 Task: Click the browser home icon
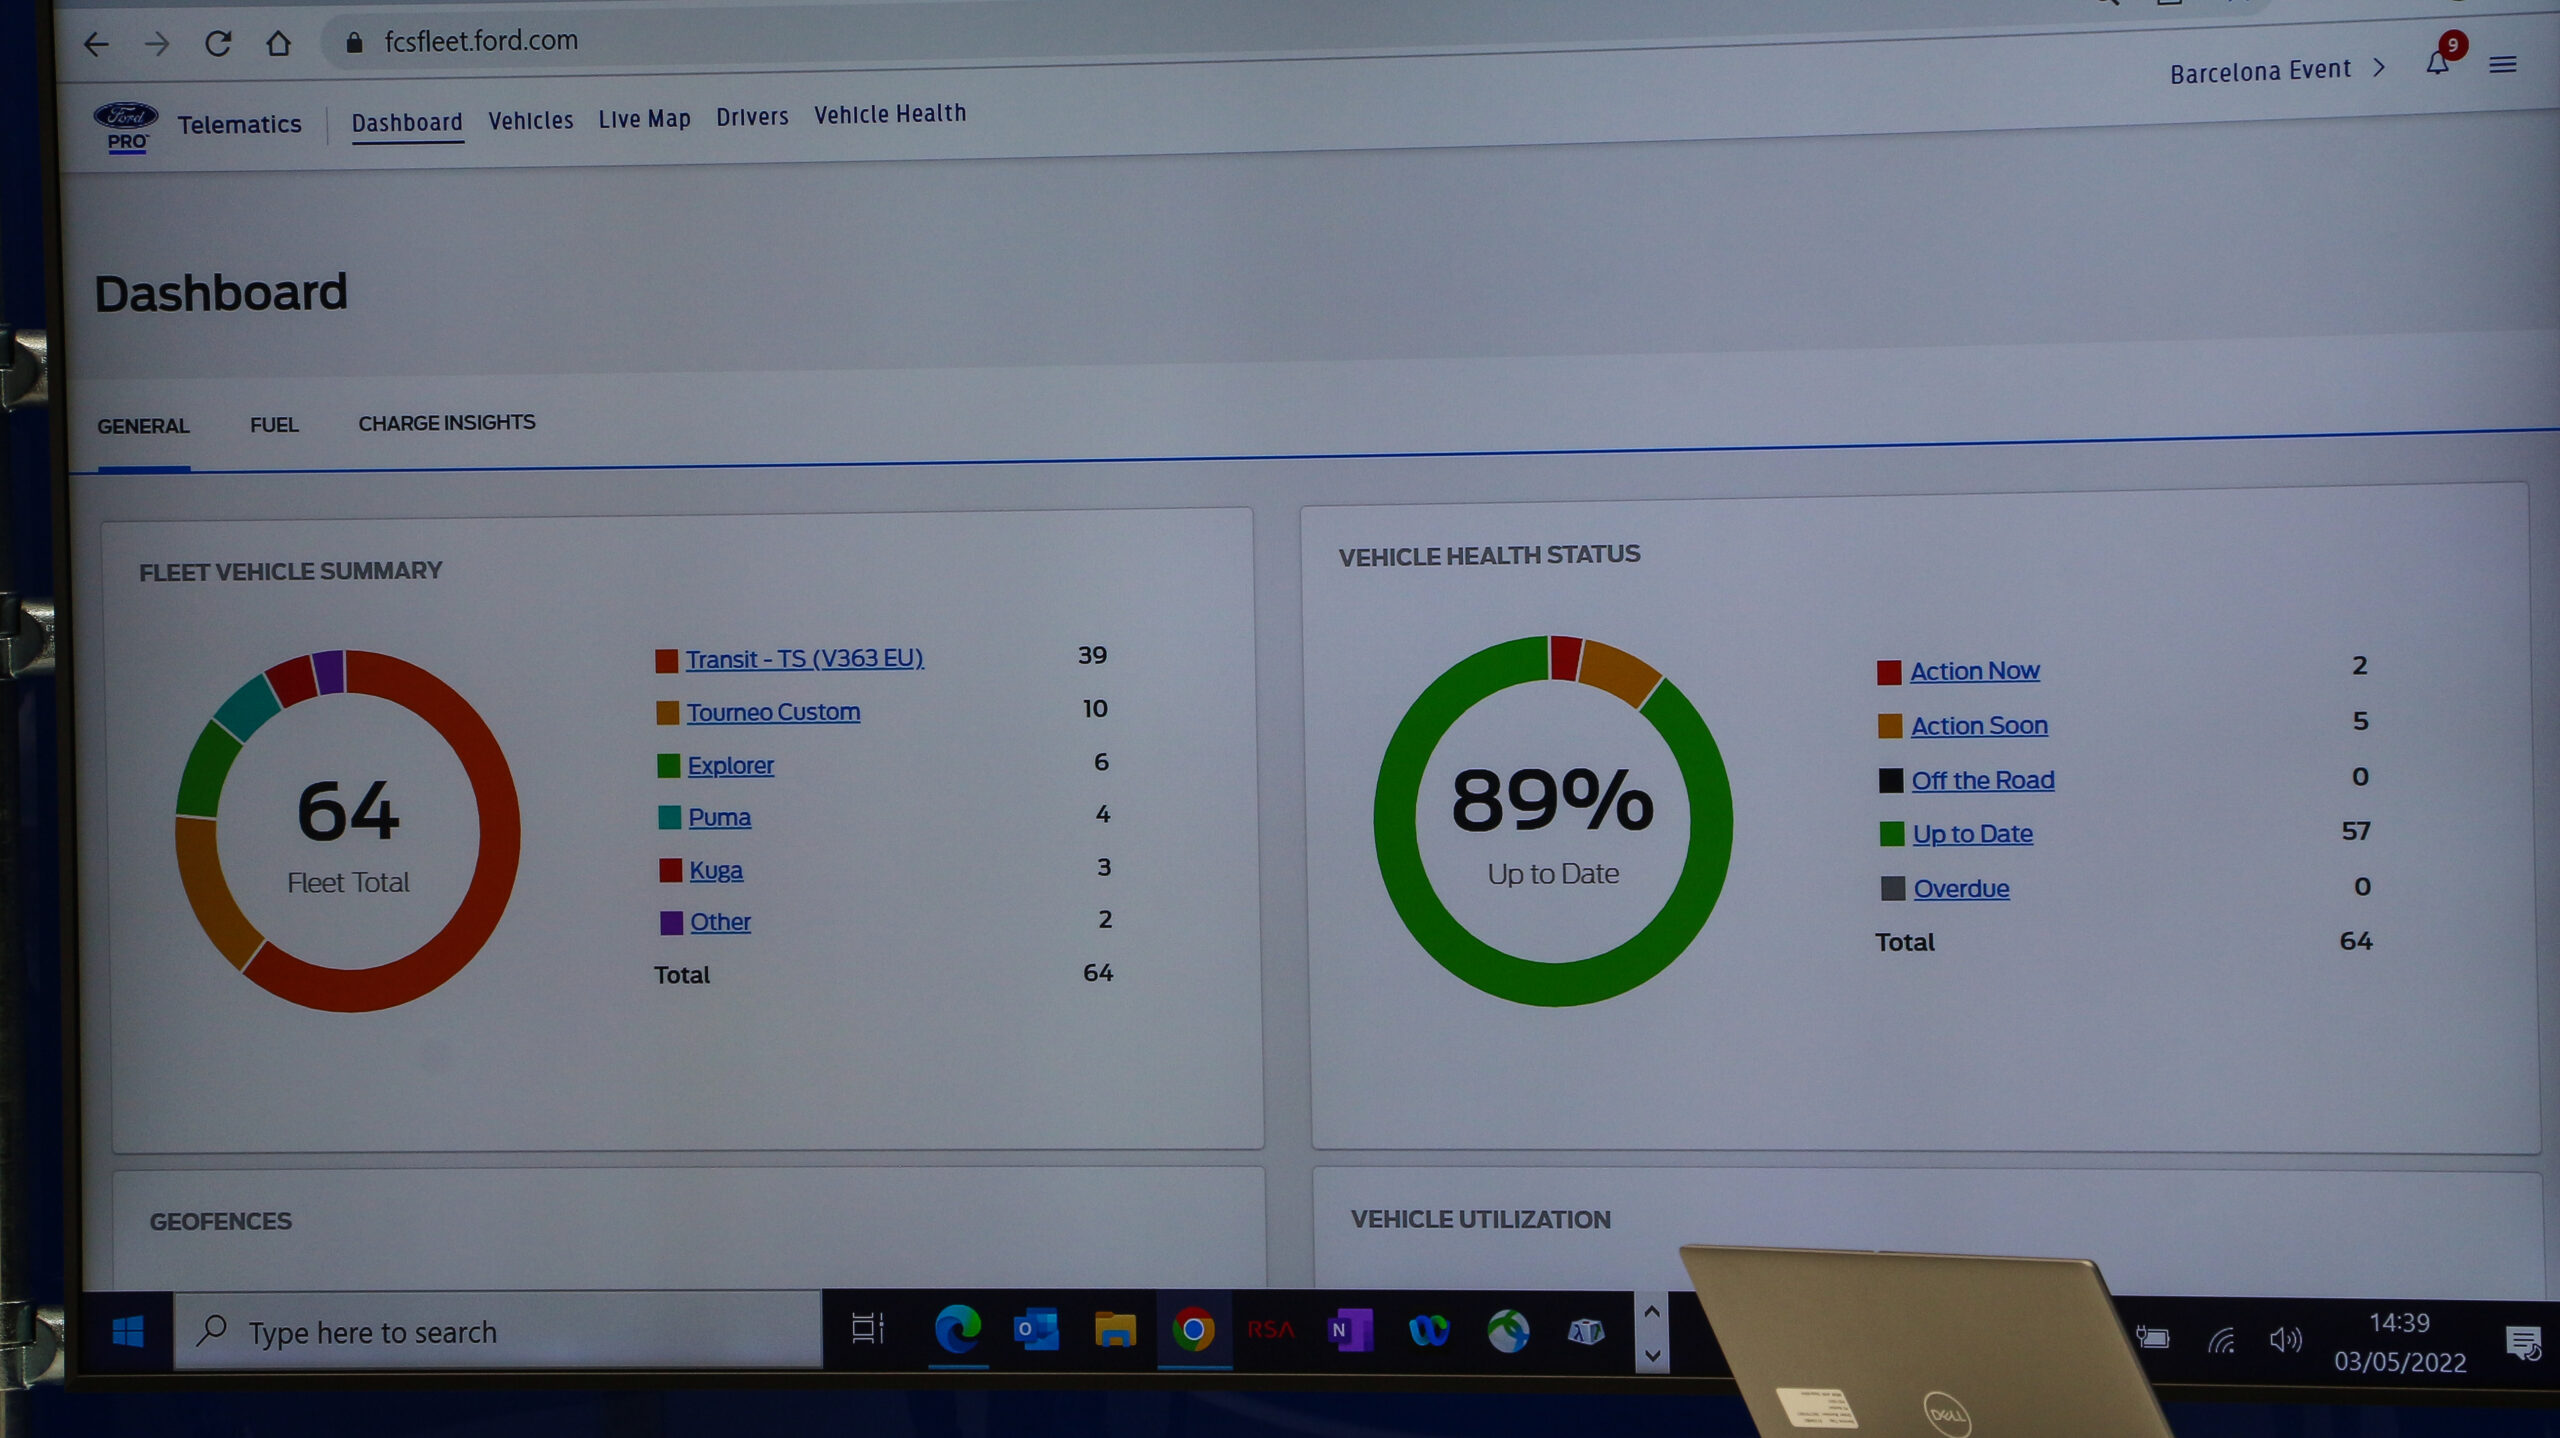pyautogui.click(x=278, y=43)
